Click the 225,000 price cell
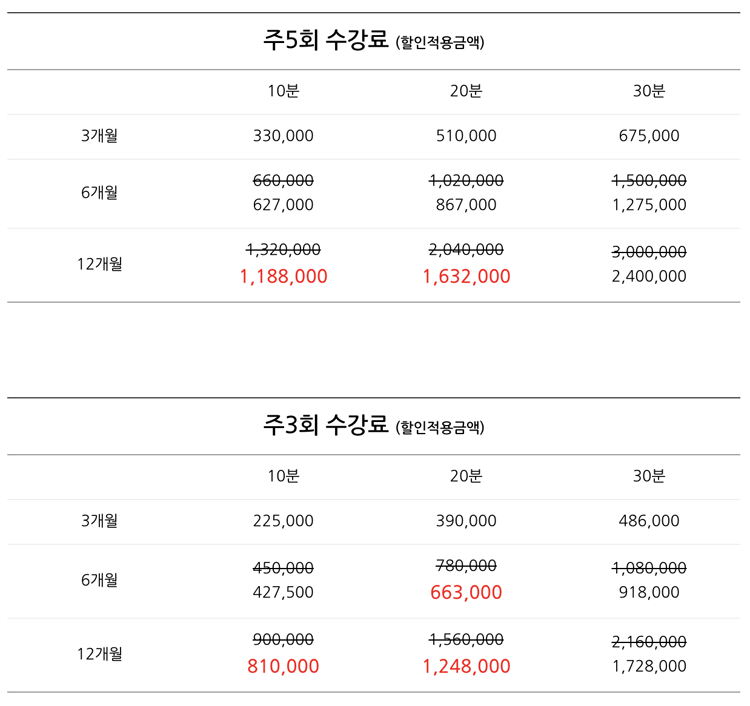 pyautogui.click(x=283, y=521)
